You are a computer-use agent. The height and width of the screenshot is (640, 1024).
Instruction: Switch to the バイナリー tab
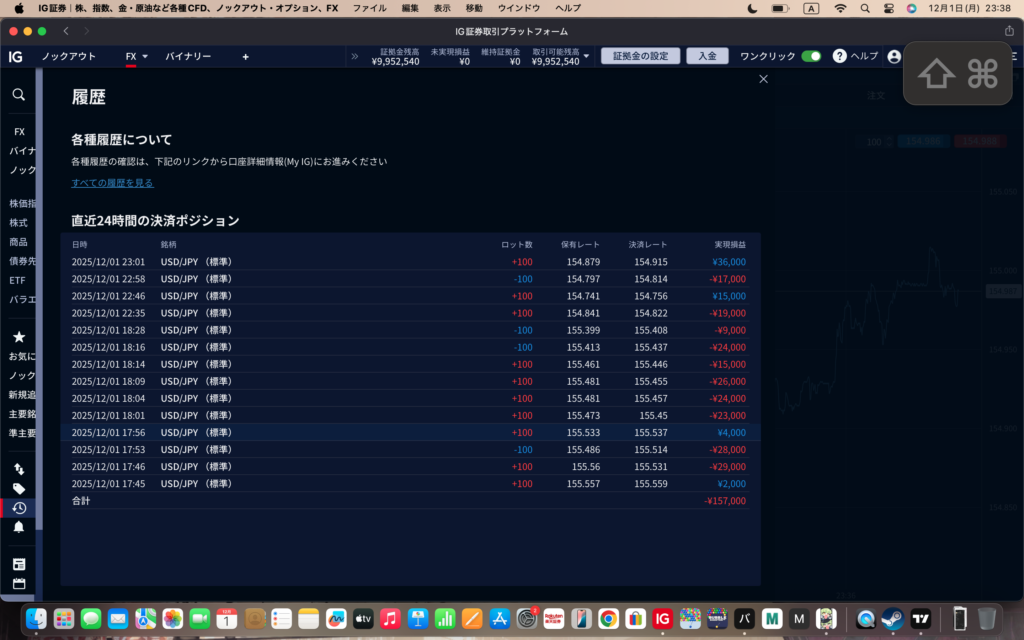188,57
